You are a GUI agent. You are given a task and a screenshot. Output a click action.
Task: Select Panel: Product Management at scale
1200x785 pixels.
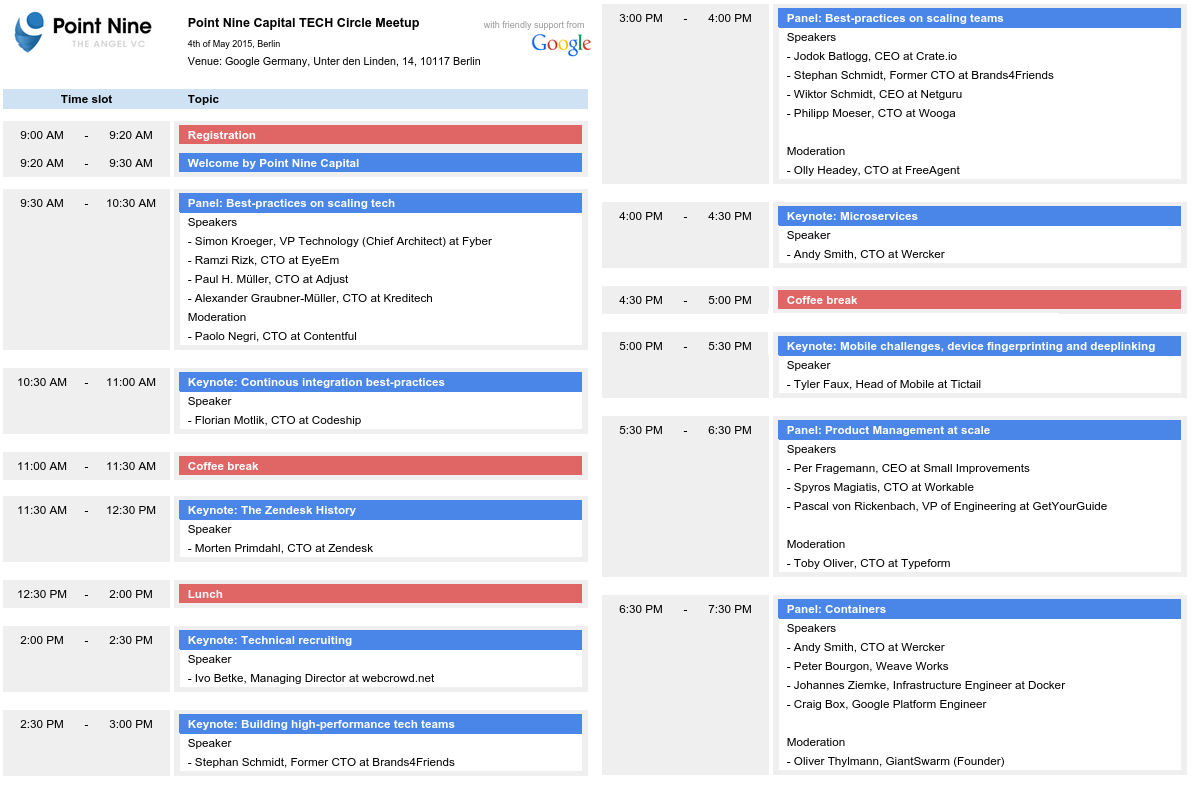[x=979, y=430]
